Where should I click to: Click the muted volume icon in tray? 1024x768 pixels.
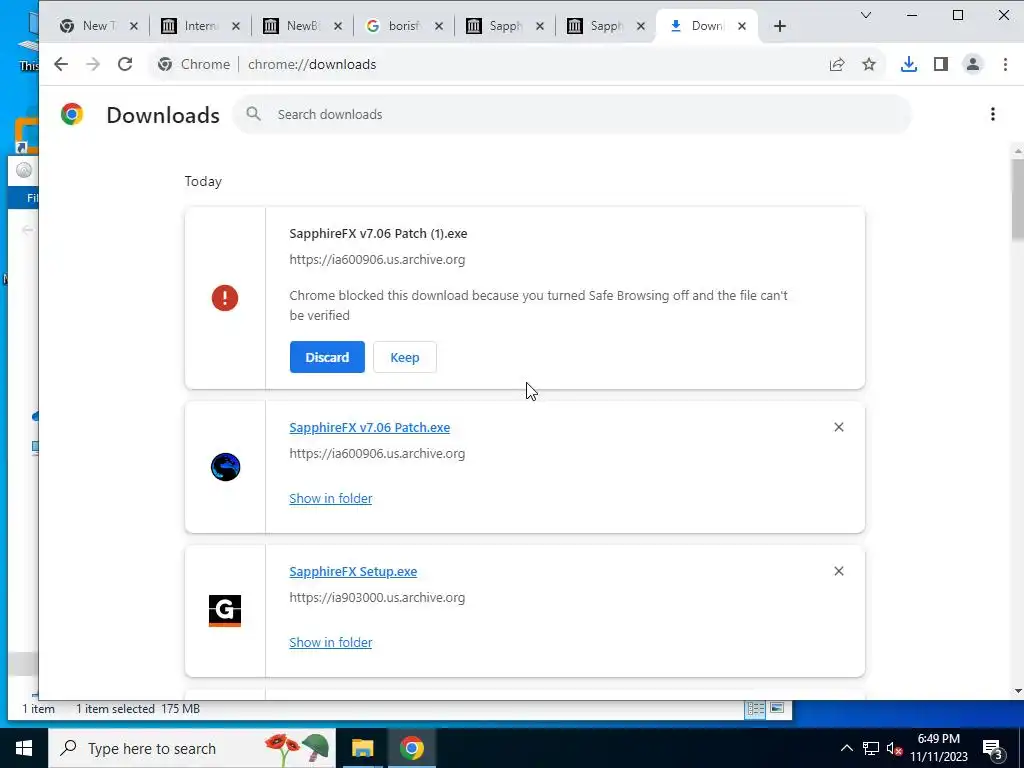(894, 748)
